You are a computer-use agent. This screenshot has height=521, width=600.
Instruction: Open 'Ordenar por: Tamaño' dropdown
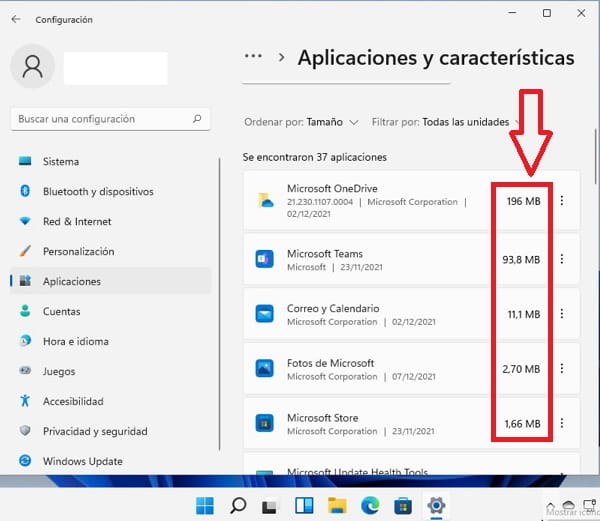tap(302, 122)
